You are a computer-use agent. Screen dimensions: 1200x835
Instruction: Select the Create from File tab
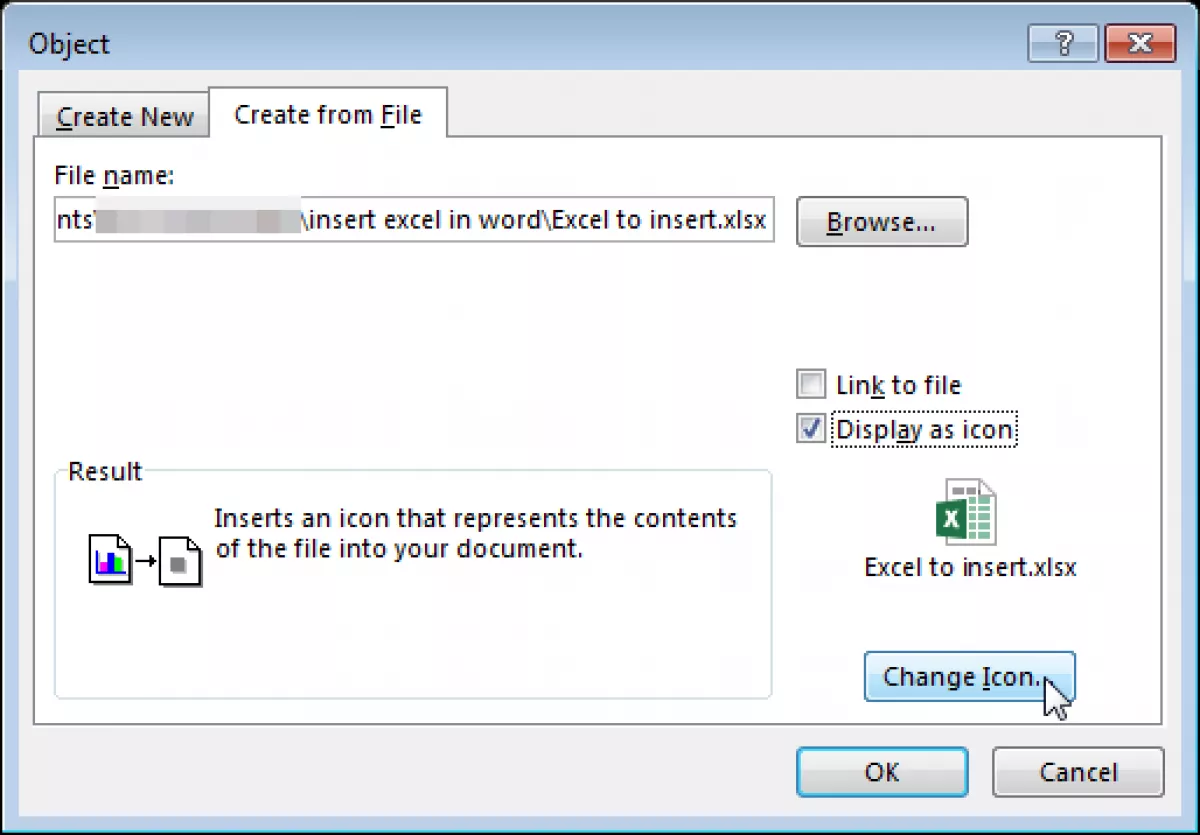(x=328, y=113)
